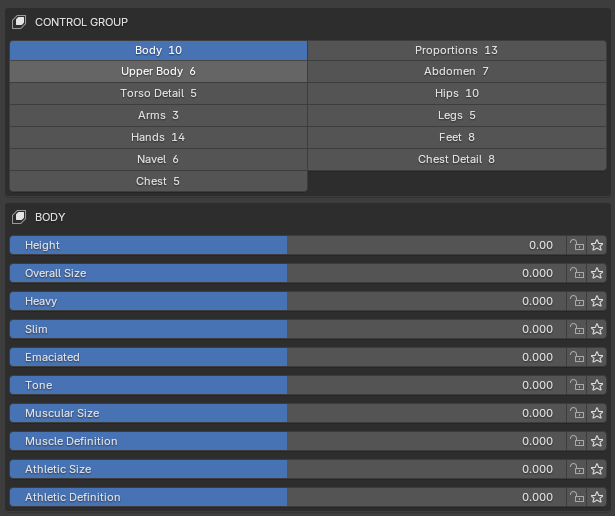Lock the Muscular Size slider
615x516 pixels.
click(577, 413)
